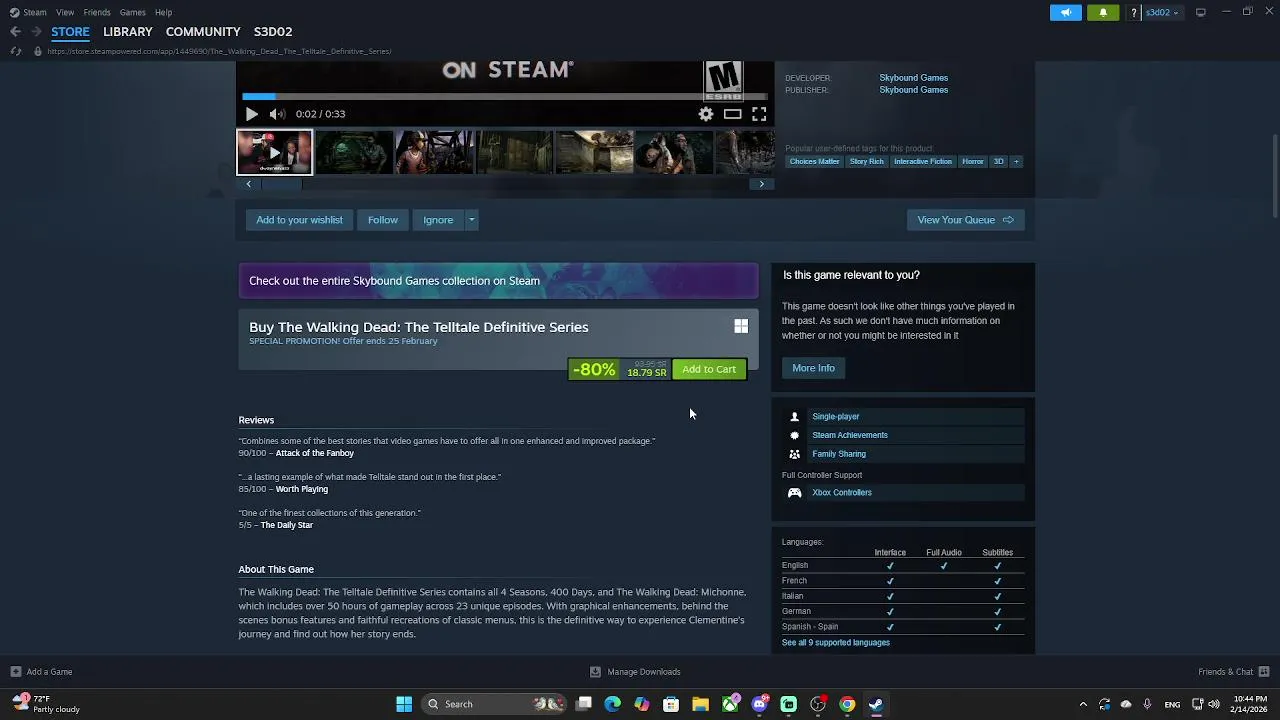The image size is (1280, 720).
Task: Click the store URL address field
Action: tap(219, 51)
